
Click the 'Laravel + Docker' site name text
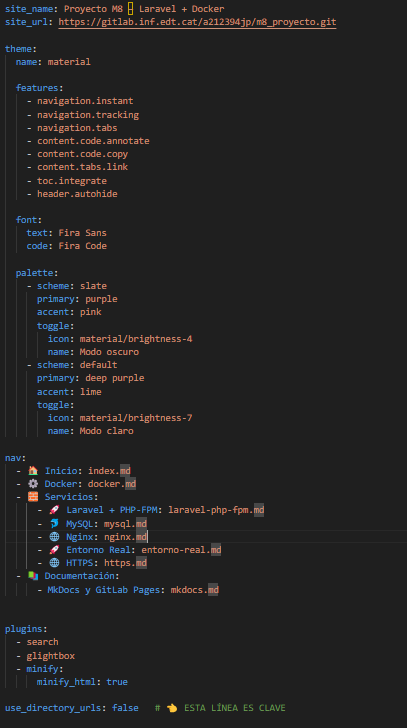pos(181,9)
